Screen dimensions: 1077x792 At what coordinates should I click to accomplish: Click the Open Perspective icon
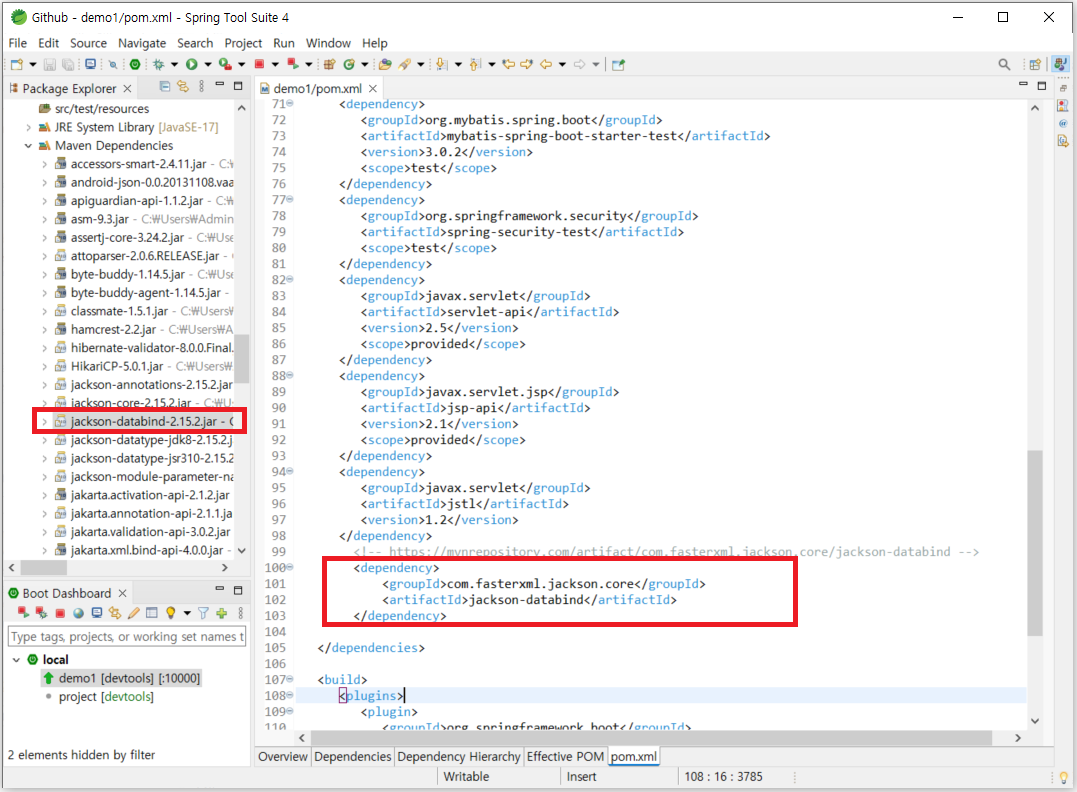point(1035,65)
